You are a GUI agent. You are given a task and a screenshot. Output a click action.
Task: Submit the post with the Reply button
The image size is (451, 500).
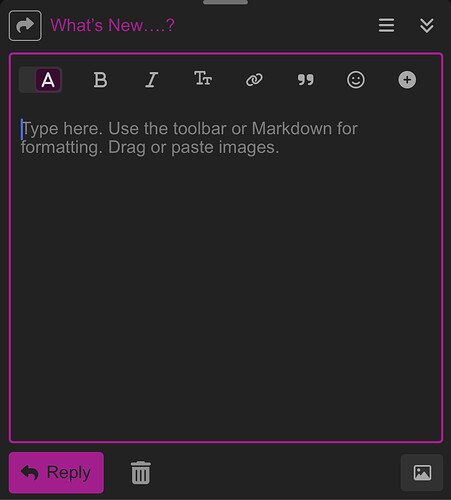tap(56, 473)
